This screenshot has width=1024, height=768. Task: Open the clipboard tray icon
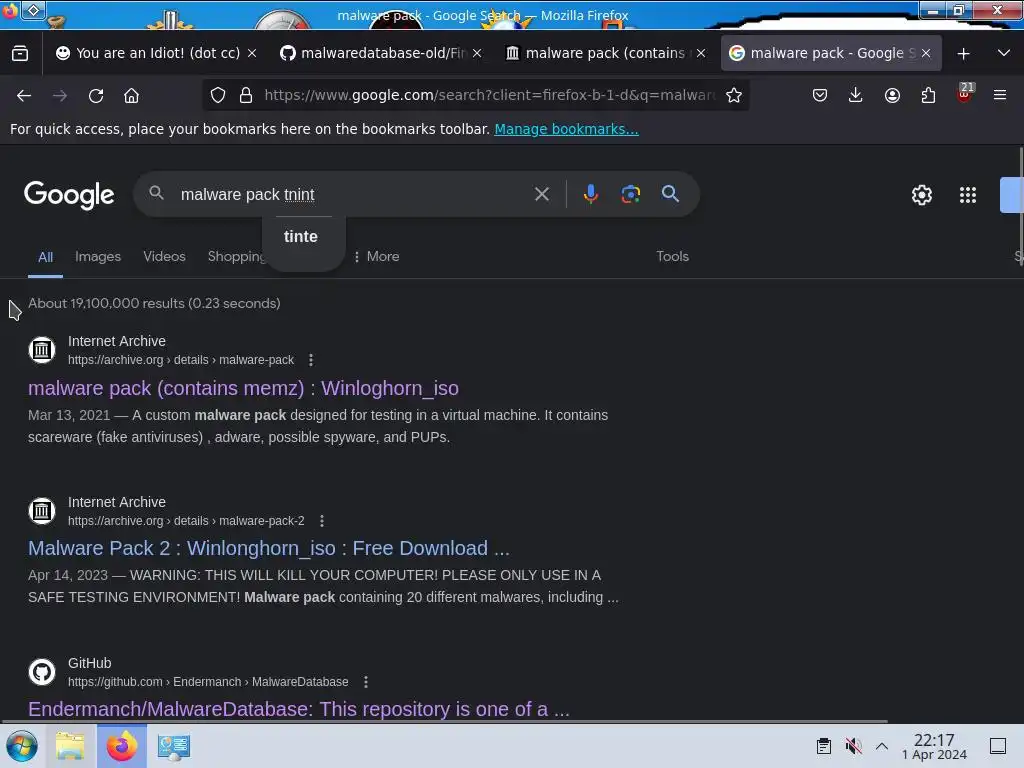pos(824,746)
